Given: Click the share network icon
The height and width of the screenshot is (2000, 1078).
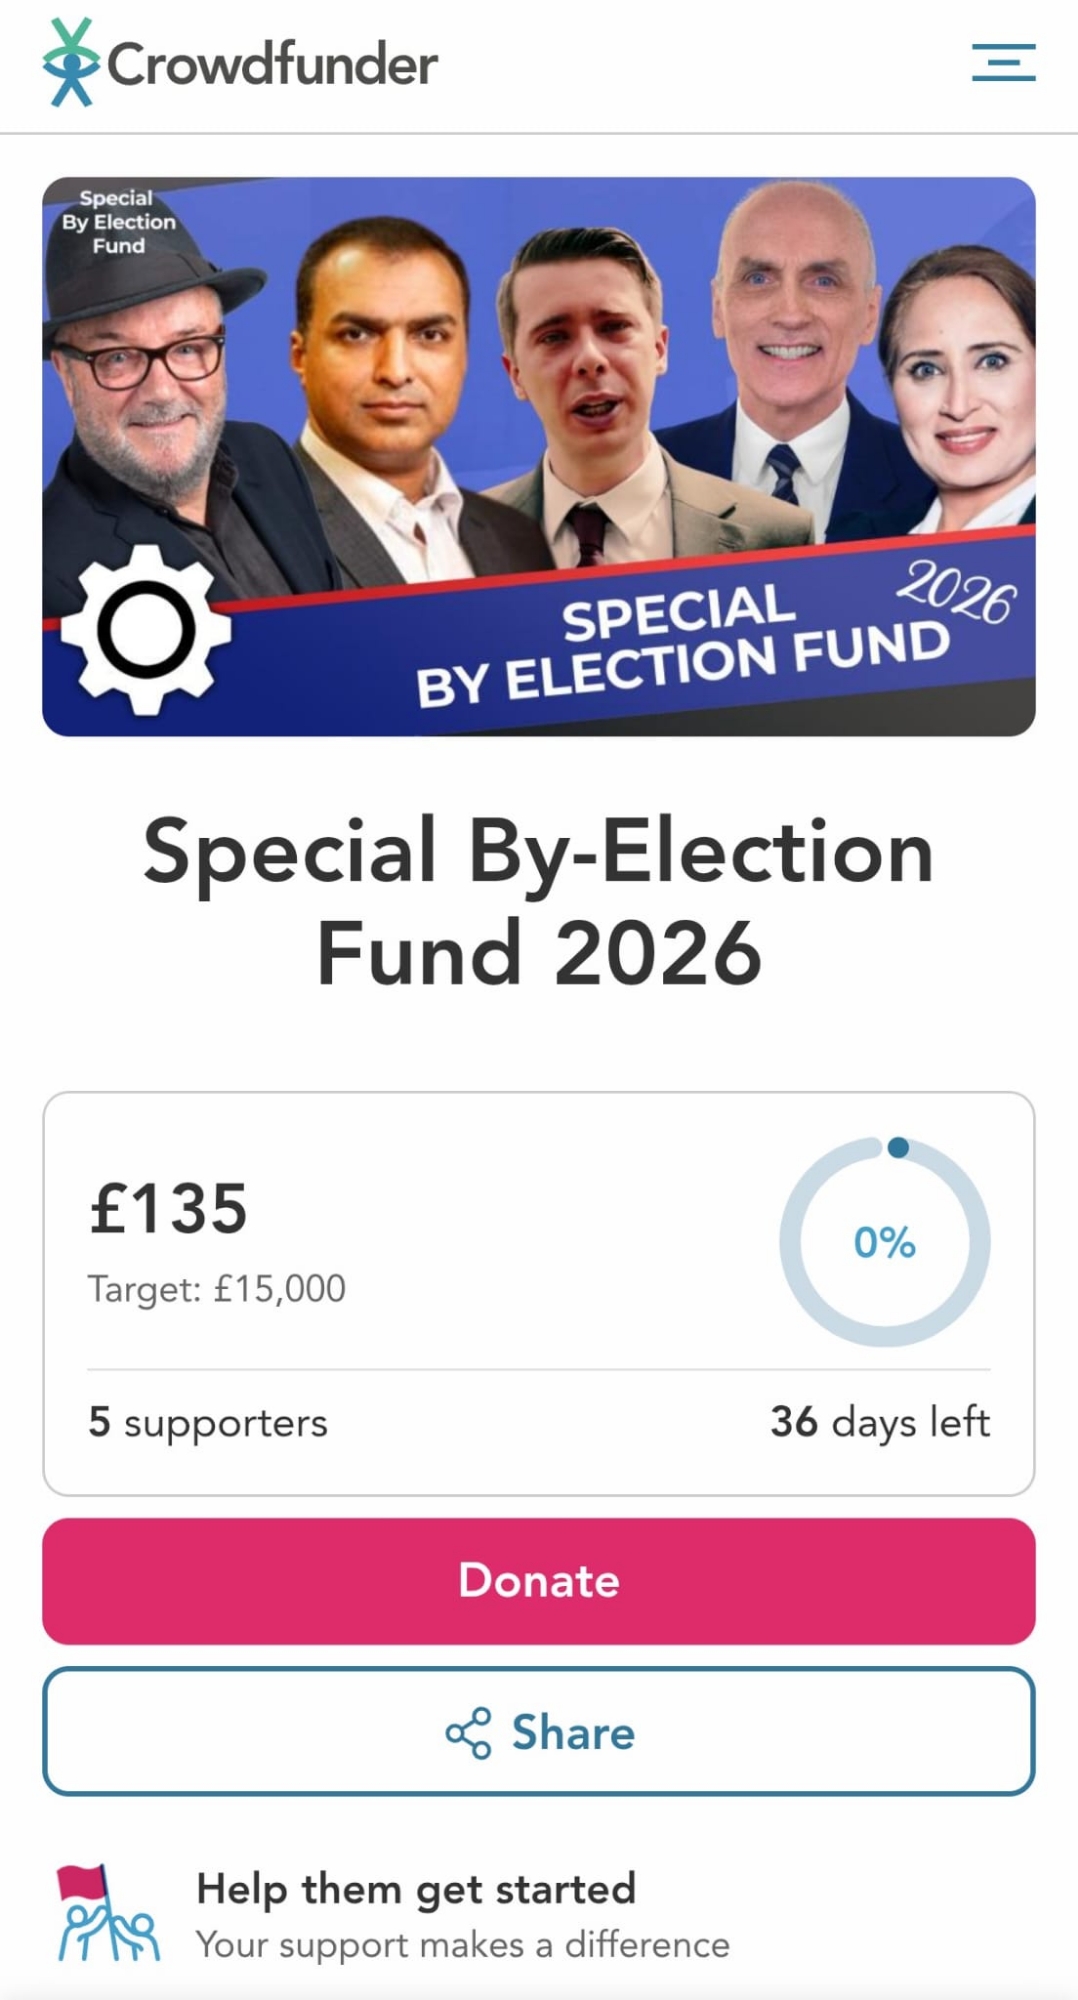Looking at the screenshot, I should click(x=468, y=1732).
